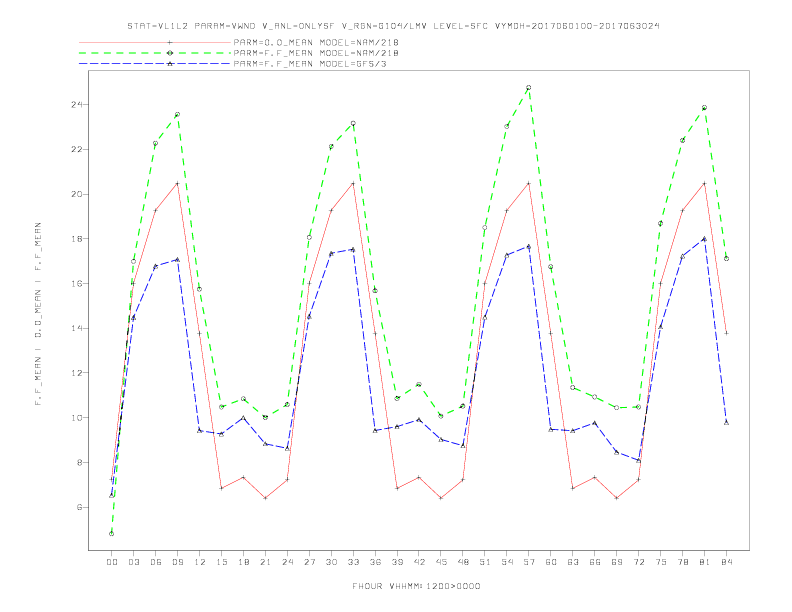Click x-axis forecast hour label 18

point(243,562)
